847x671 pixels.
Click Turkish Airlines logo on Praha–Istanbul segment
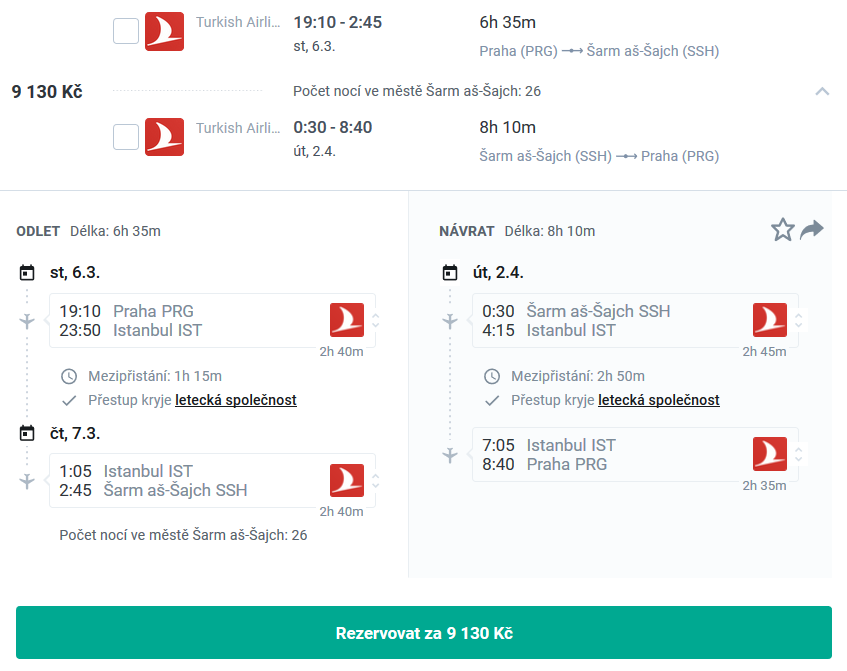[347, 320]
